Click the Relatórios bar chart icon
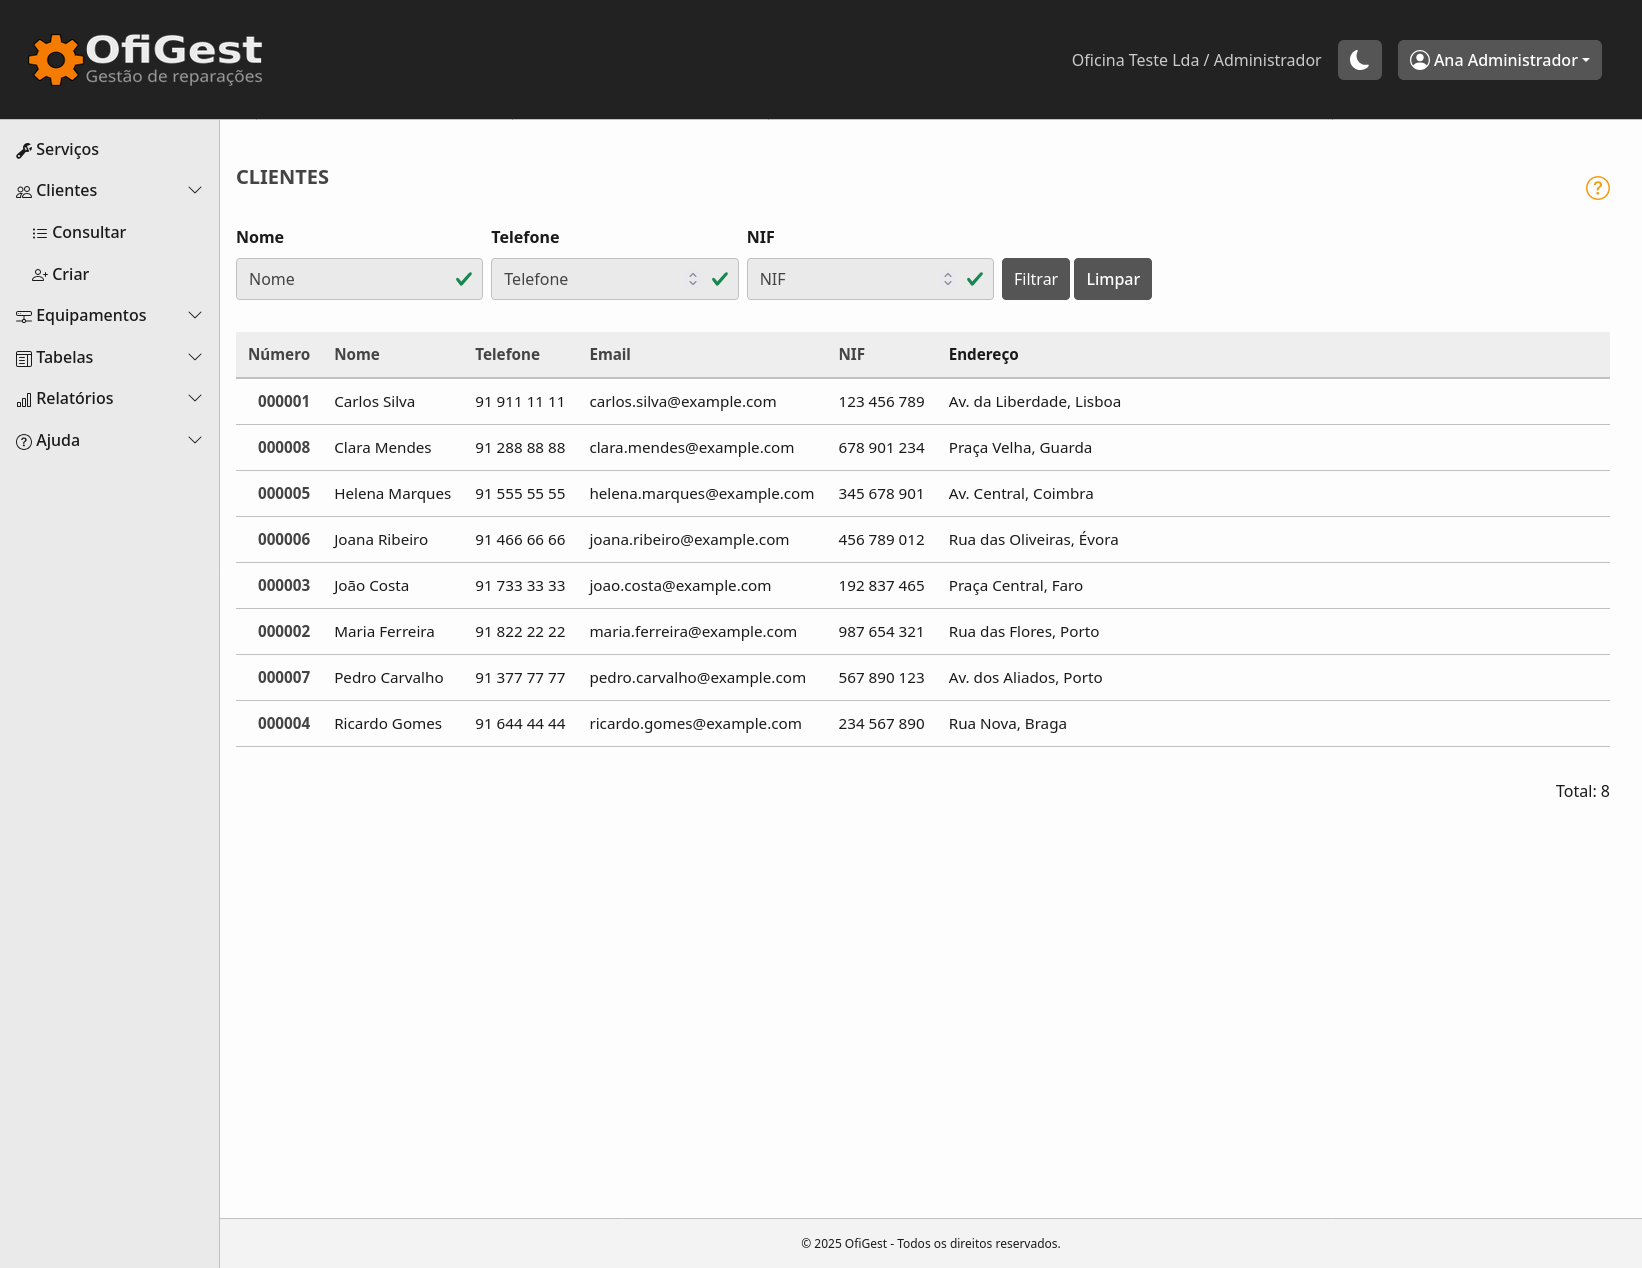This screenshot has width=1642, height=1268. coord(24,400)
